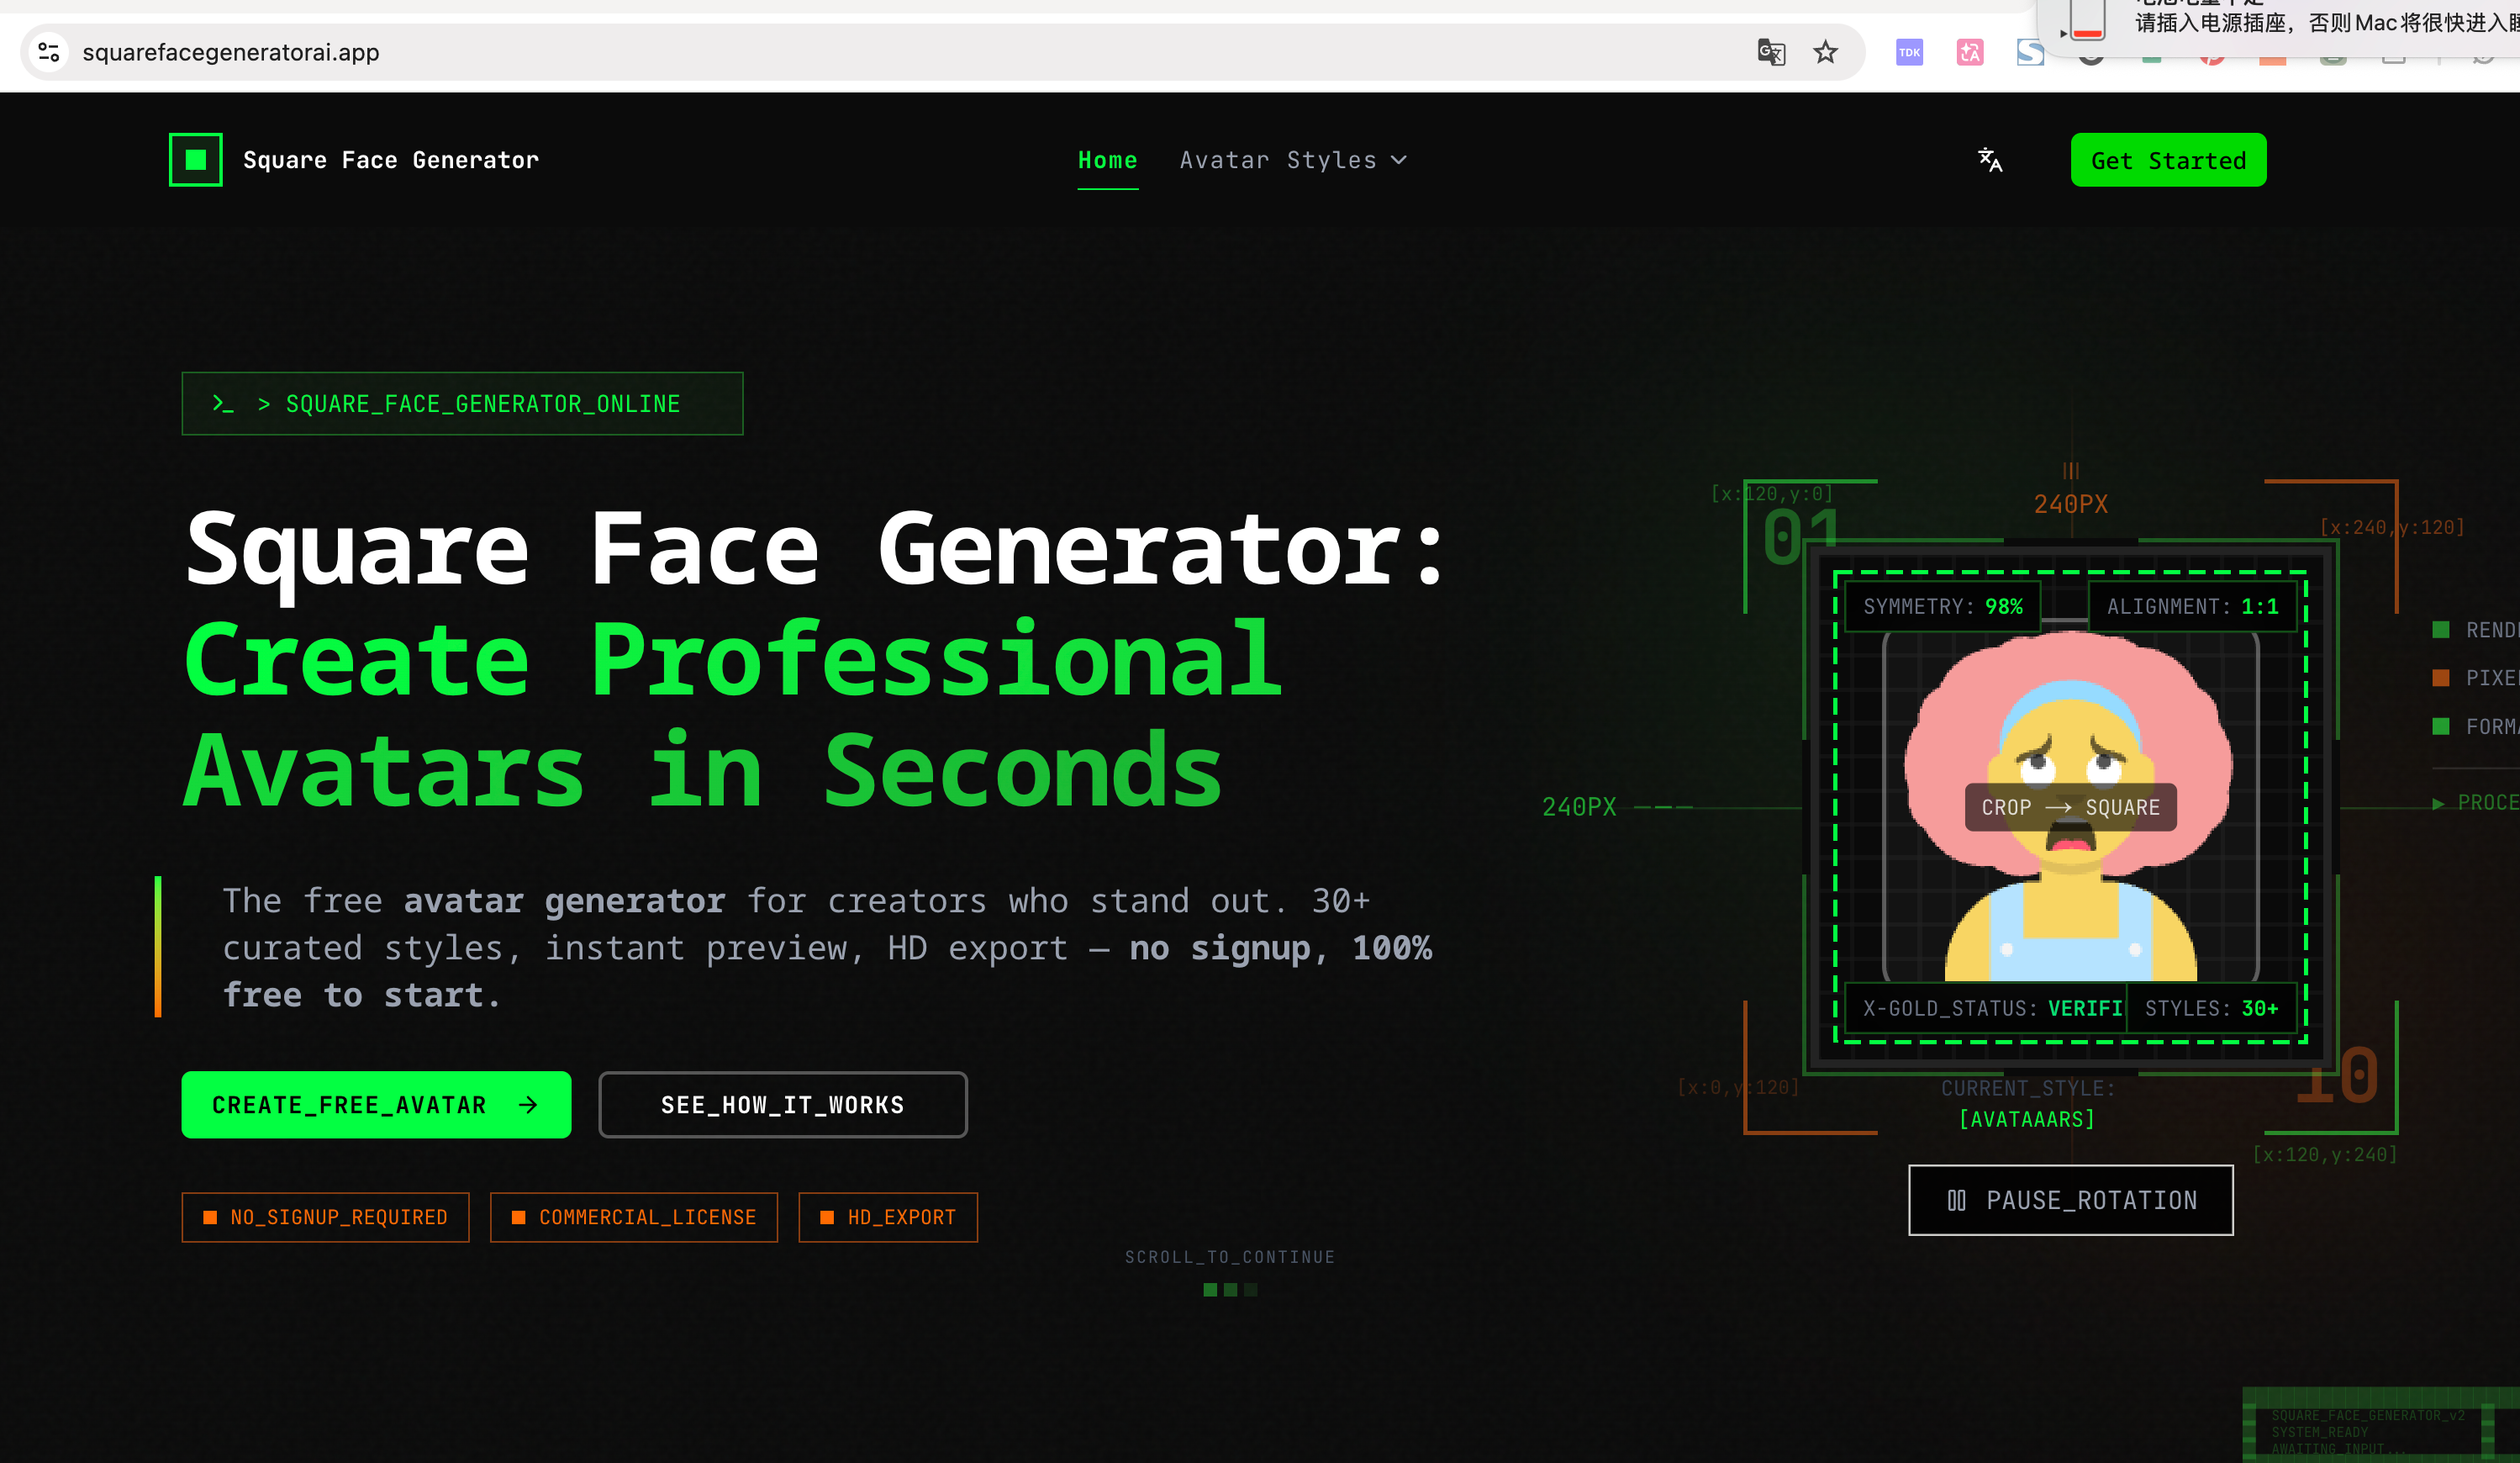Toggle PAUSE_ROTATION on the avatar preview
The image size is (2520, 1463).
2070,1200
